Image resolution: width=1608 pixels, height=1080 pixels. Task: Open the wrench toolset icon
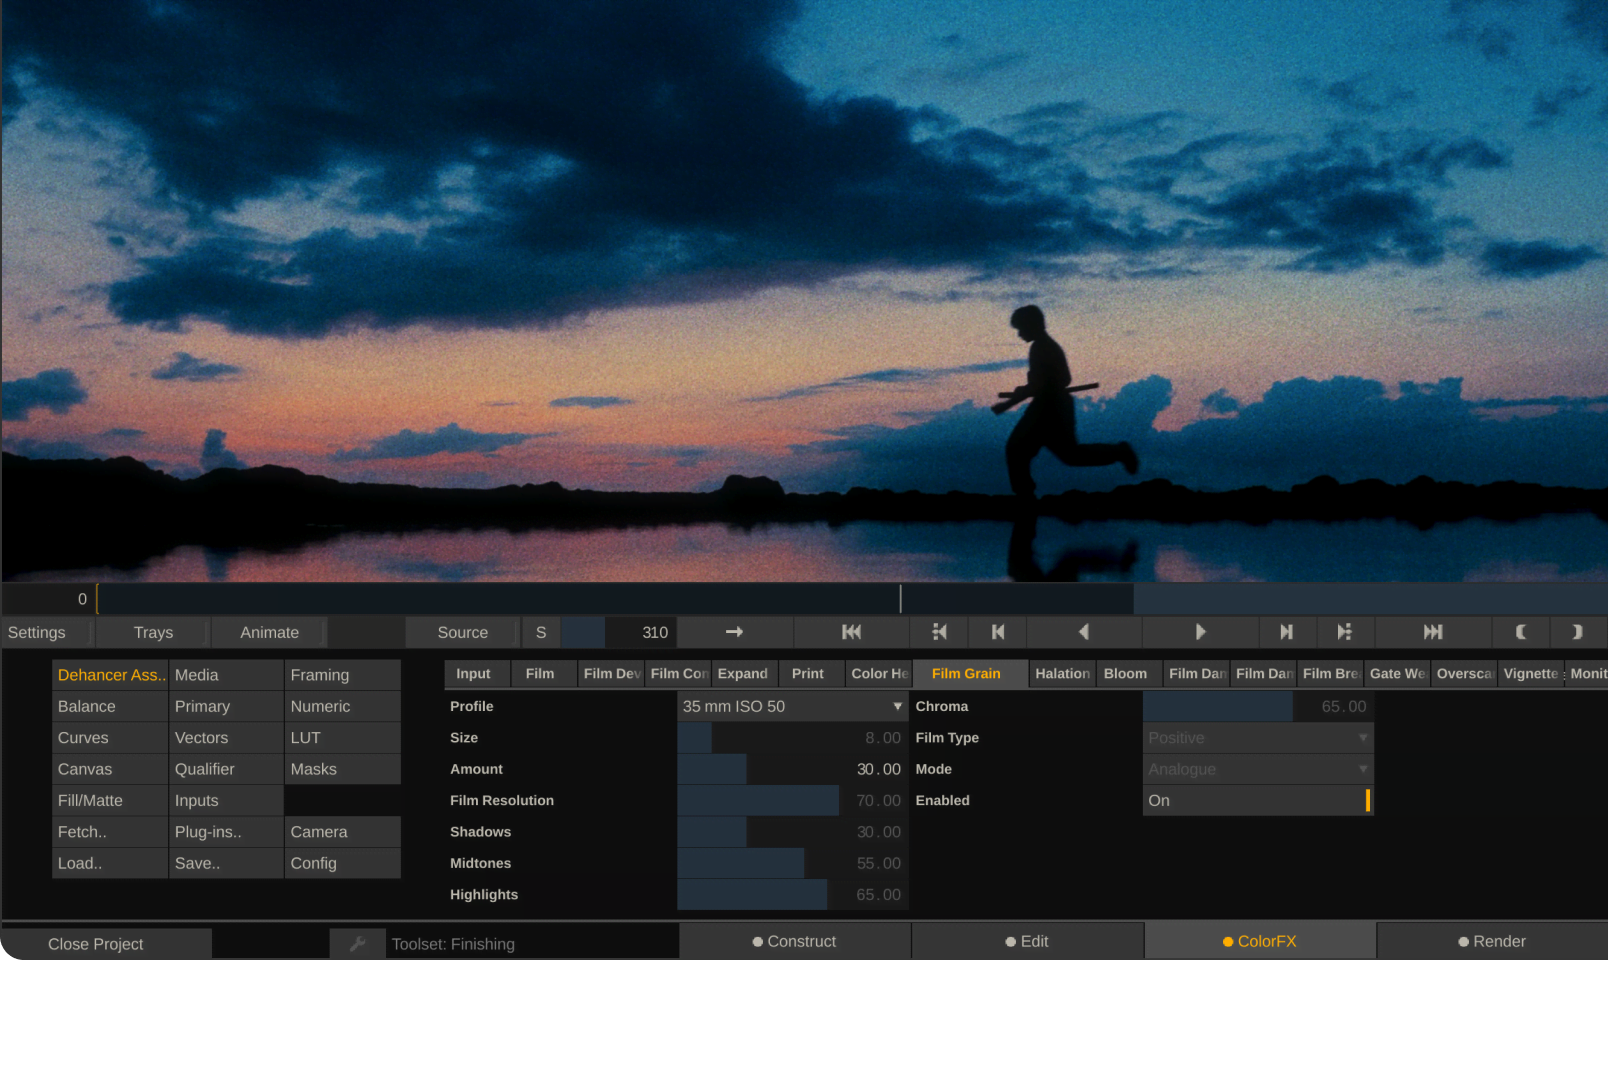tap(357, 943)
